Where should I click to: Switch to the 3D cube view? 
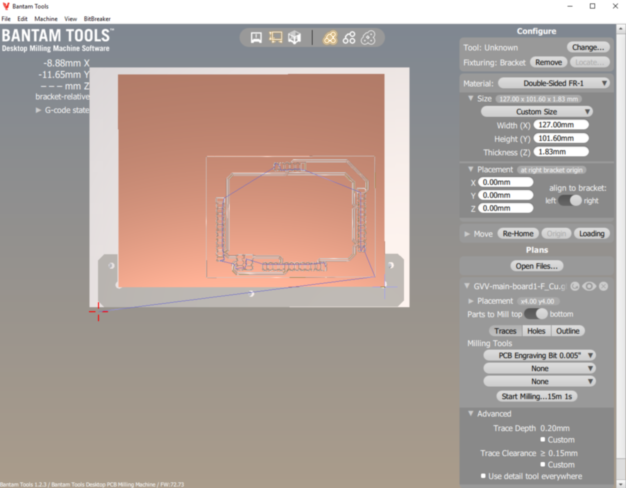coord(294,38)
